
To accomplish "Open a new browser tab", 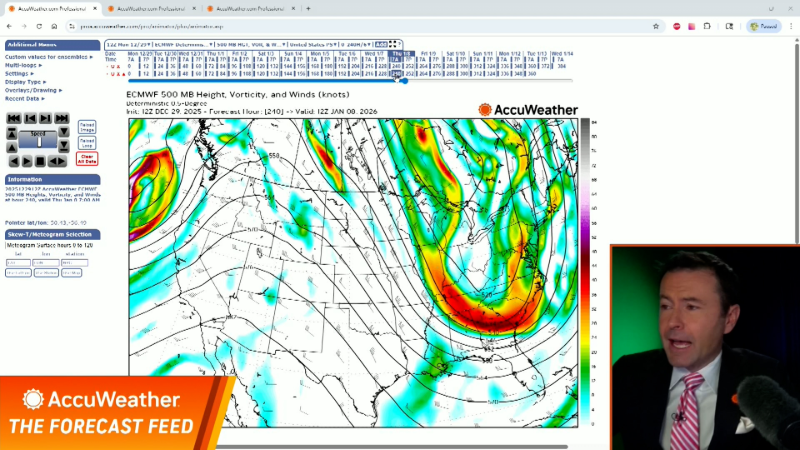I will coord(308,8).
